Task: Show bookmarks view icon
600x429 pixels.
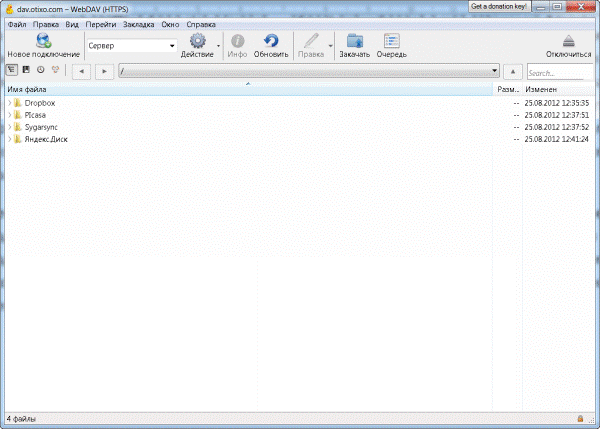Action: [26, 70]
